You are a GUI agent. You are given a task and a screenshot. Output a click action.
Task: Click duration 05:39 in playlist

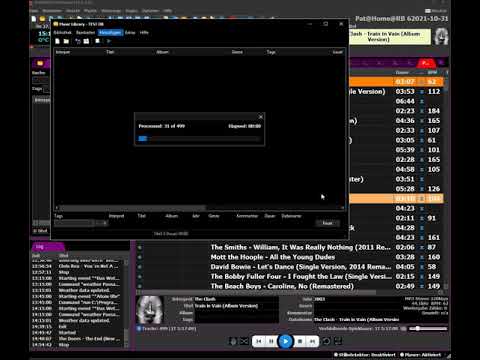405,150
